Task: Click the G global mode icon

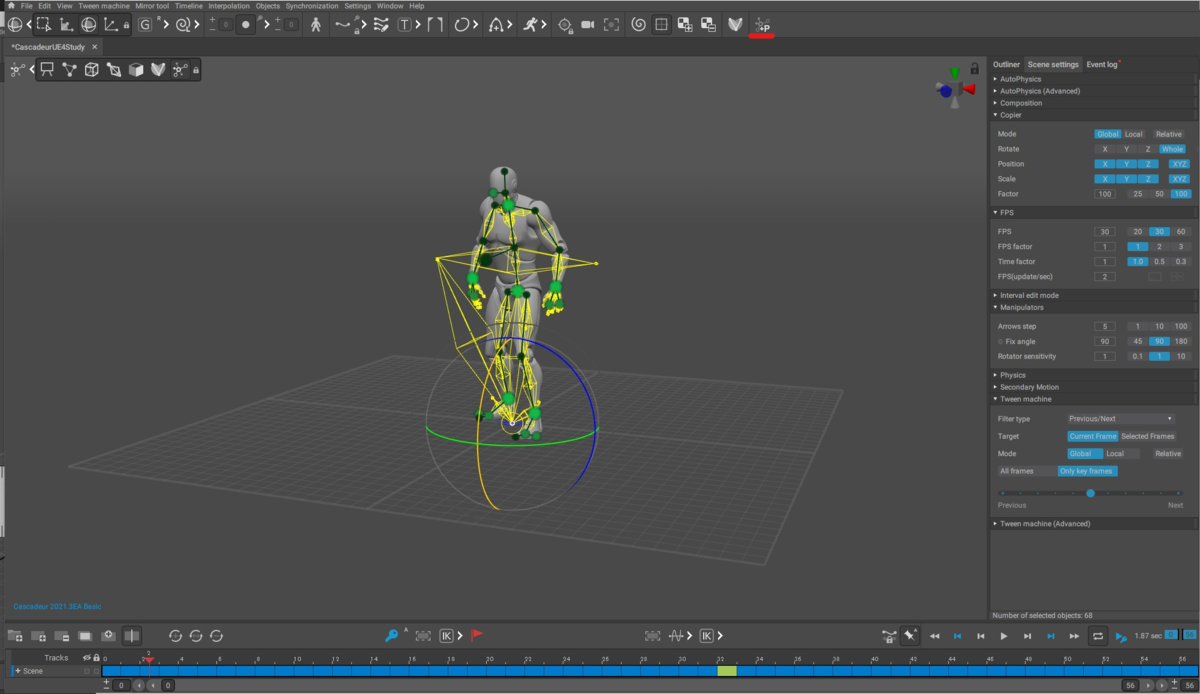Action: point(145,24)
